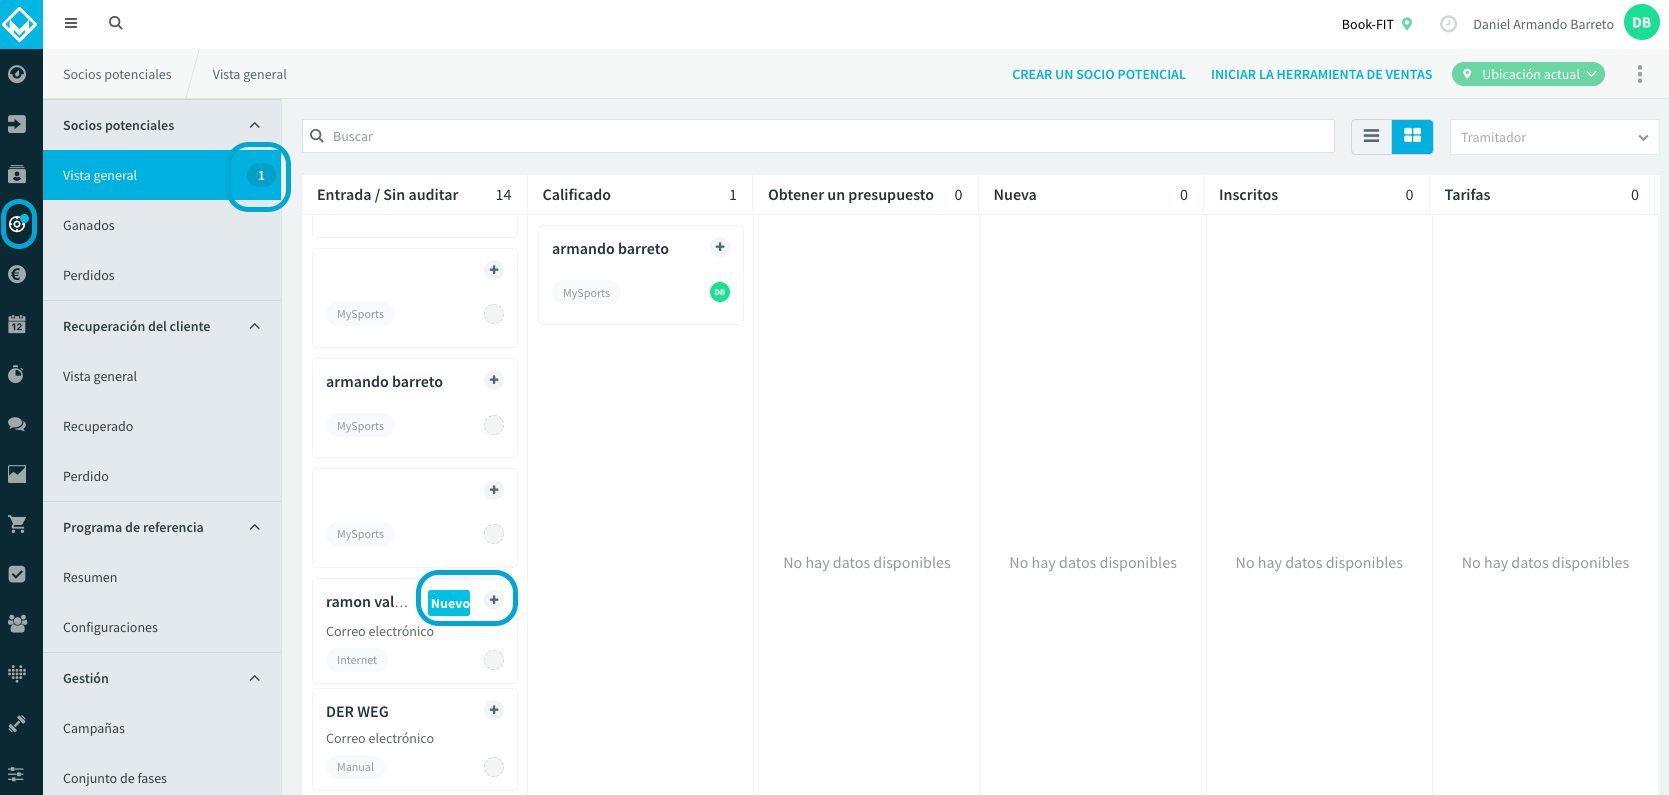Open the members contact card sidebar icon
This screenshot has width=1669, height=795.
click(x=17, y=174)
